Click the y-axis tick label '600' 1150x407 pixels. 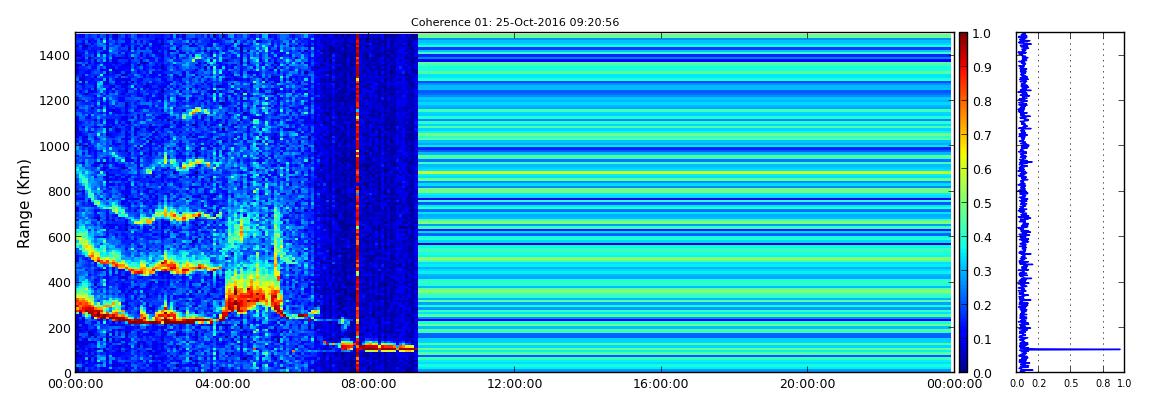(x=59, y=238)
